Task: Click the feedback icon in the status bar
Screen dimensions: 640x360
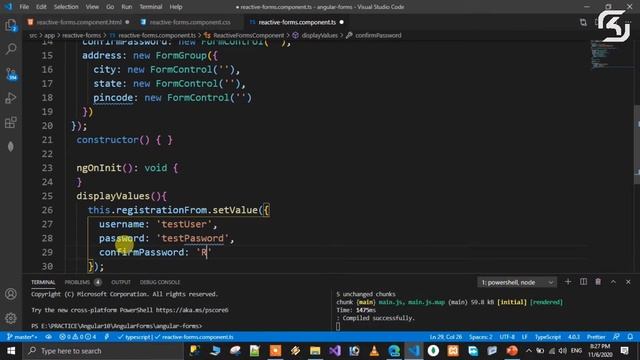Action: click(x=616, y=337)
